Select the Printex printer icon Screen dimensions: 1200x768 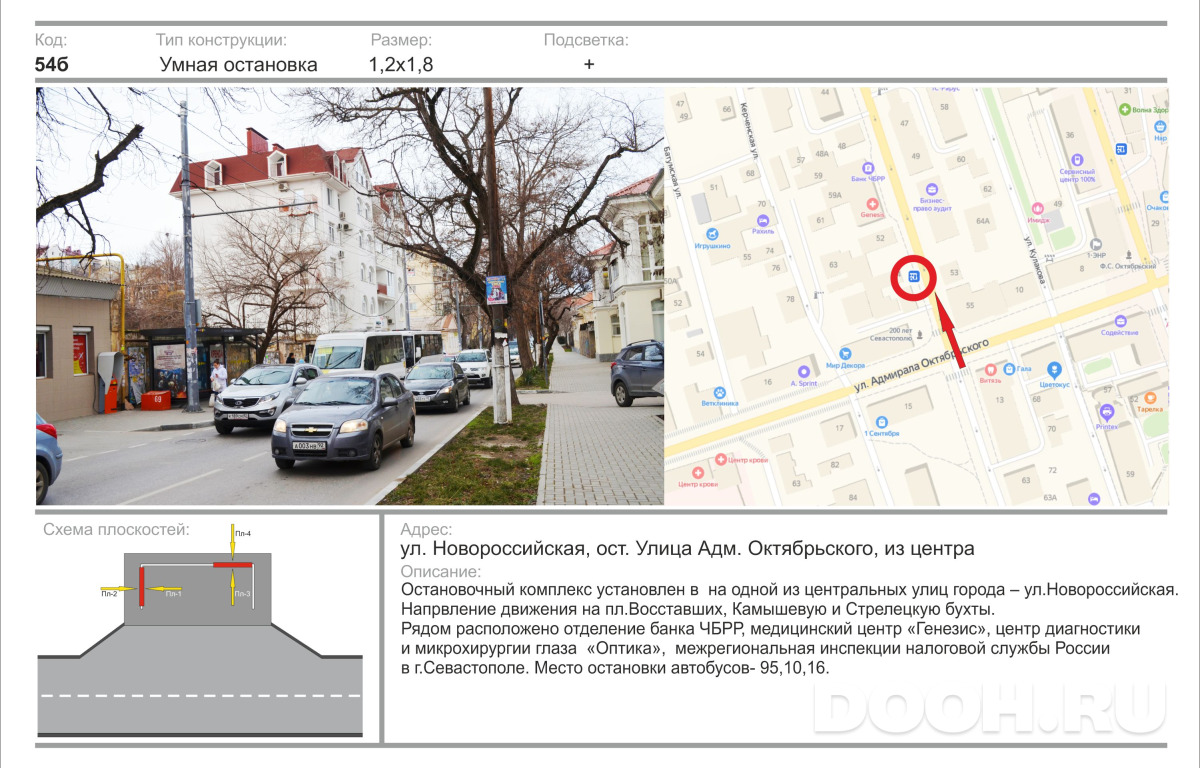point(1106,412)
